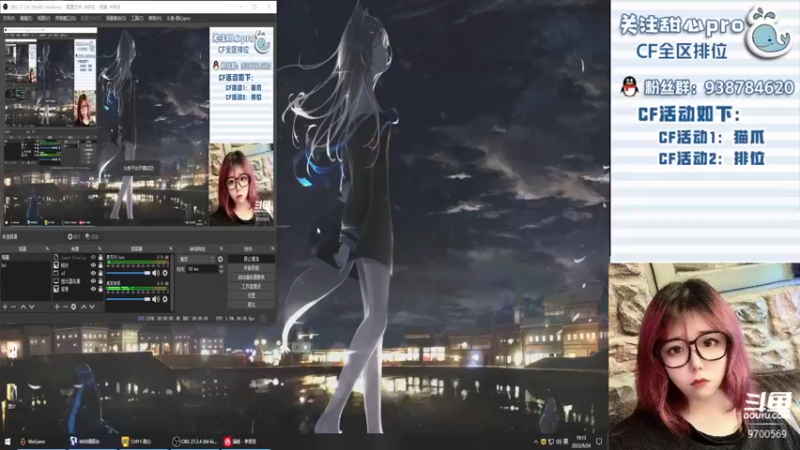This screenshot has height=450, width=800.
Task: Toggle eye icon of the bottom source row
Action: pos(93,289)
